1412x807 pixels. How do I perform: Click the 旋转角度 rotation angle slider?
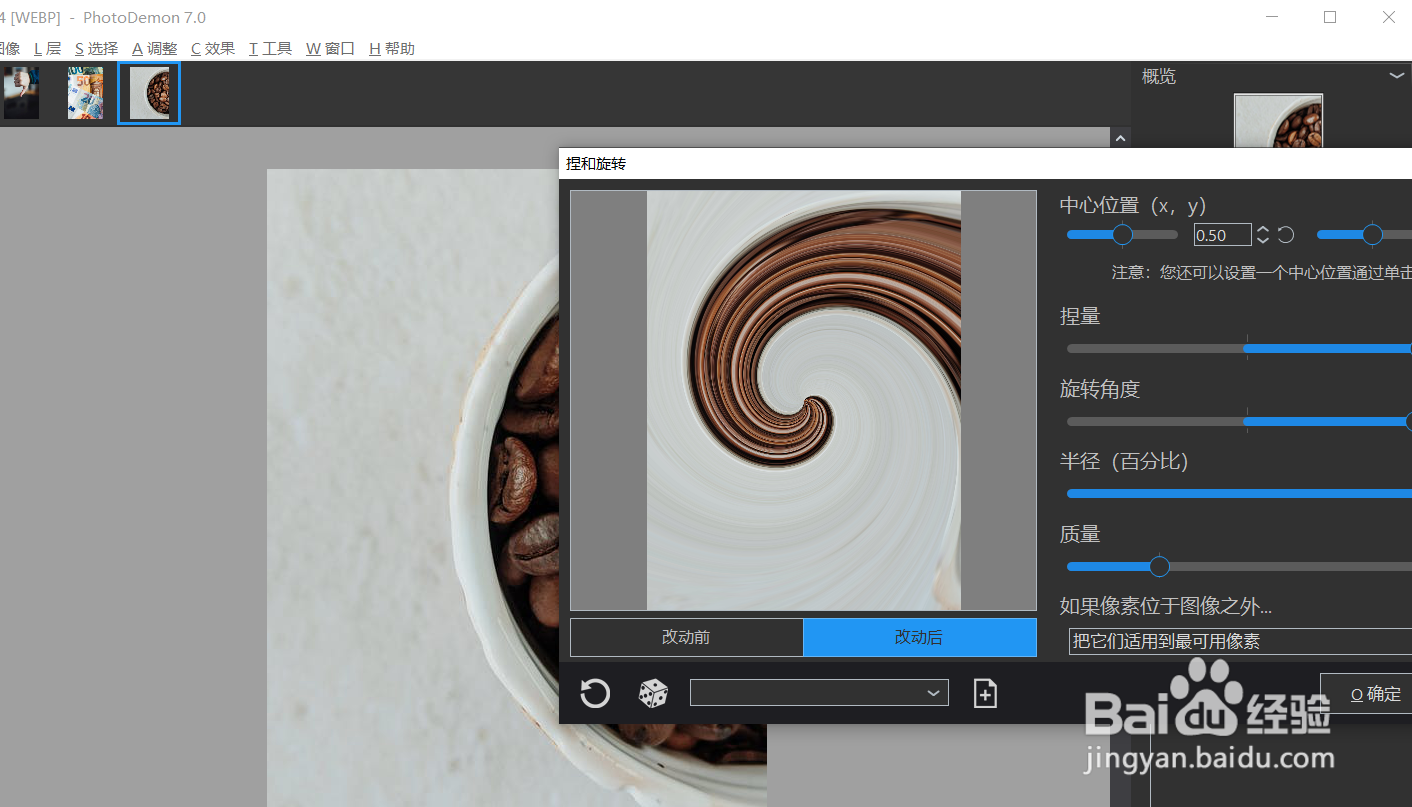tap(1239, 422)
